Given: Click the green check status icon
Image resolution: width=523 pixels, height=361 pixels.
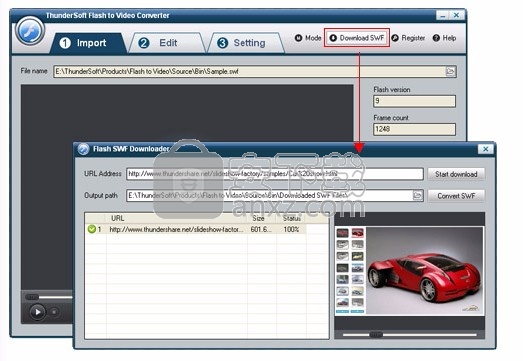Looking at the screenshot, I should (x=92, y=229).
